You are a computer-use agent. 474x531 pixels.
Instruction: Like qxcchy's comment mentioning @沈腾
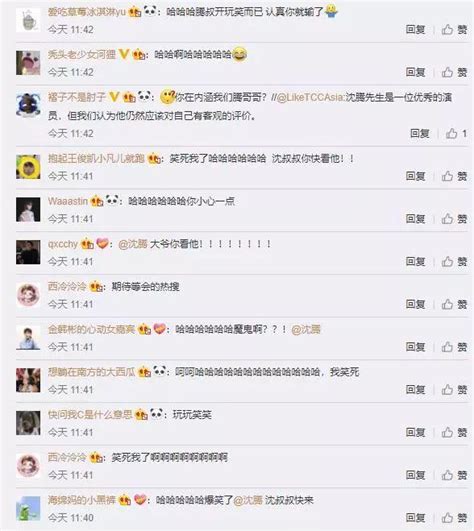point(454,261)
